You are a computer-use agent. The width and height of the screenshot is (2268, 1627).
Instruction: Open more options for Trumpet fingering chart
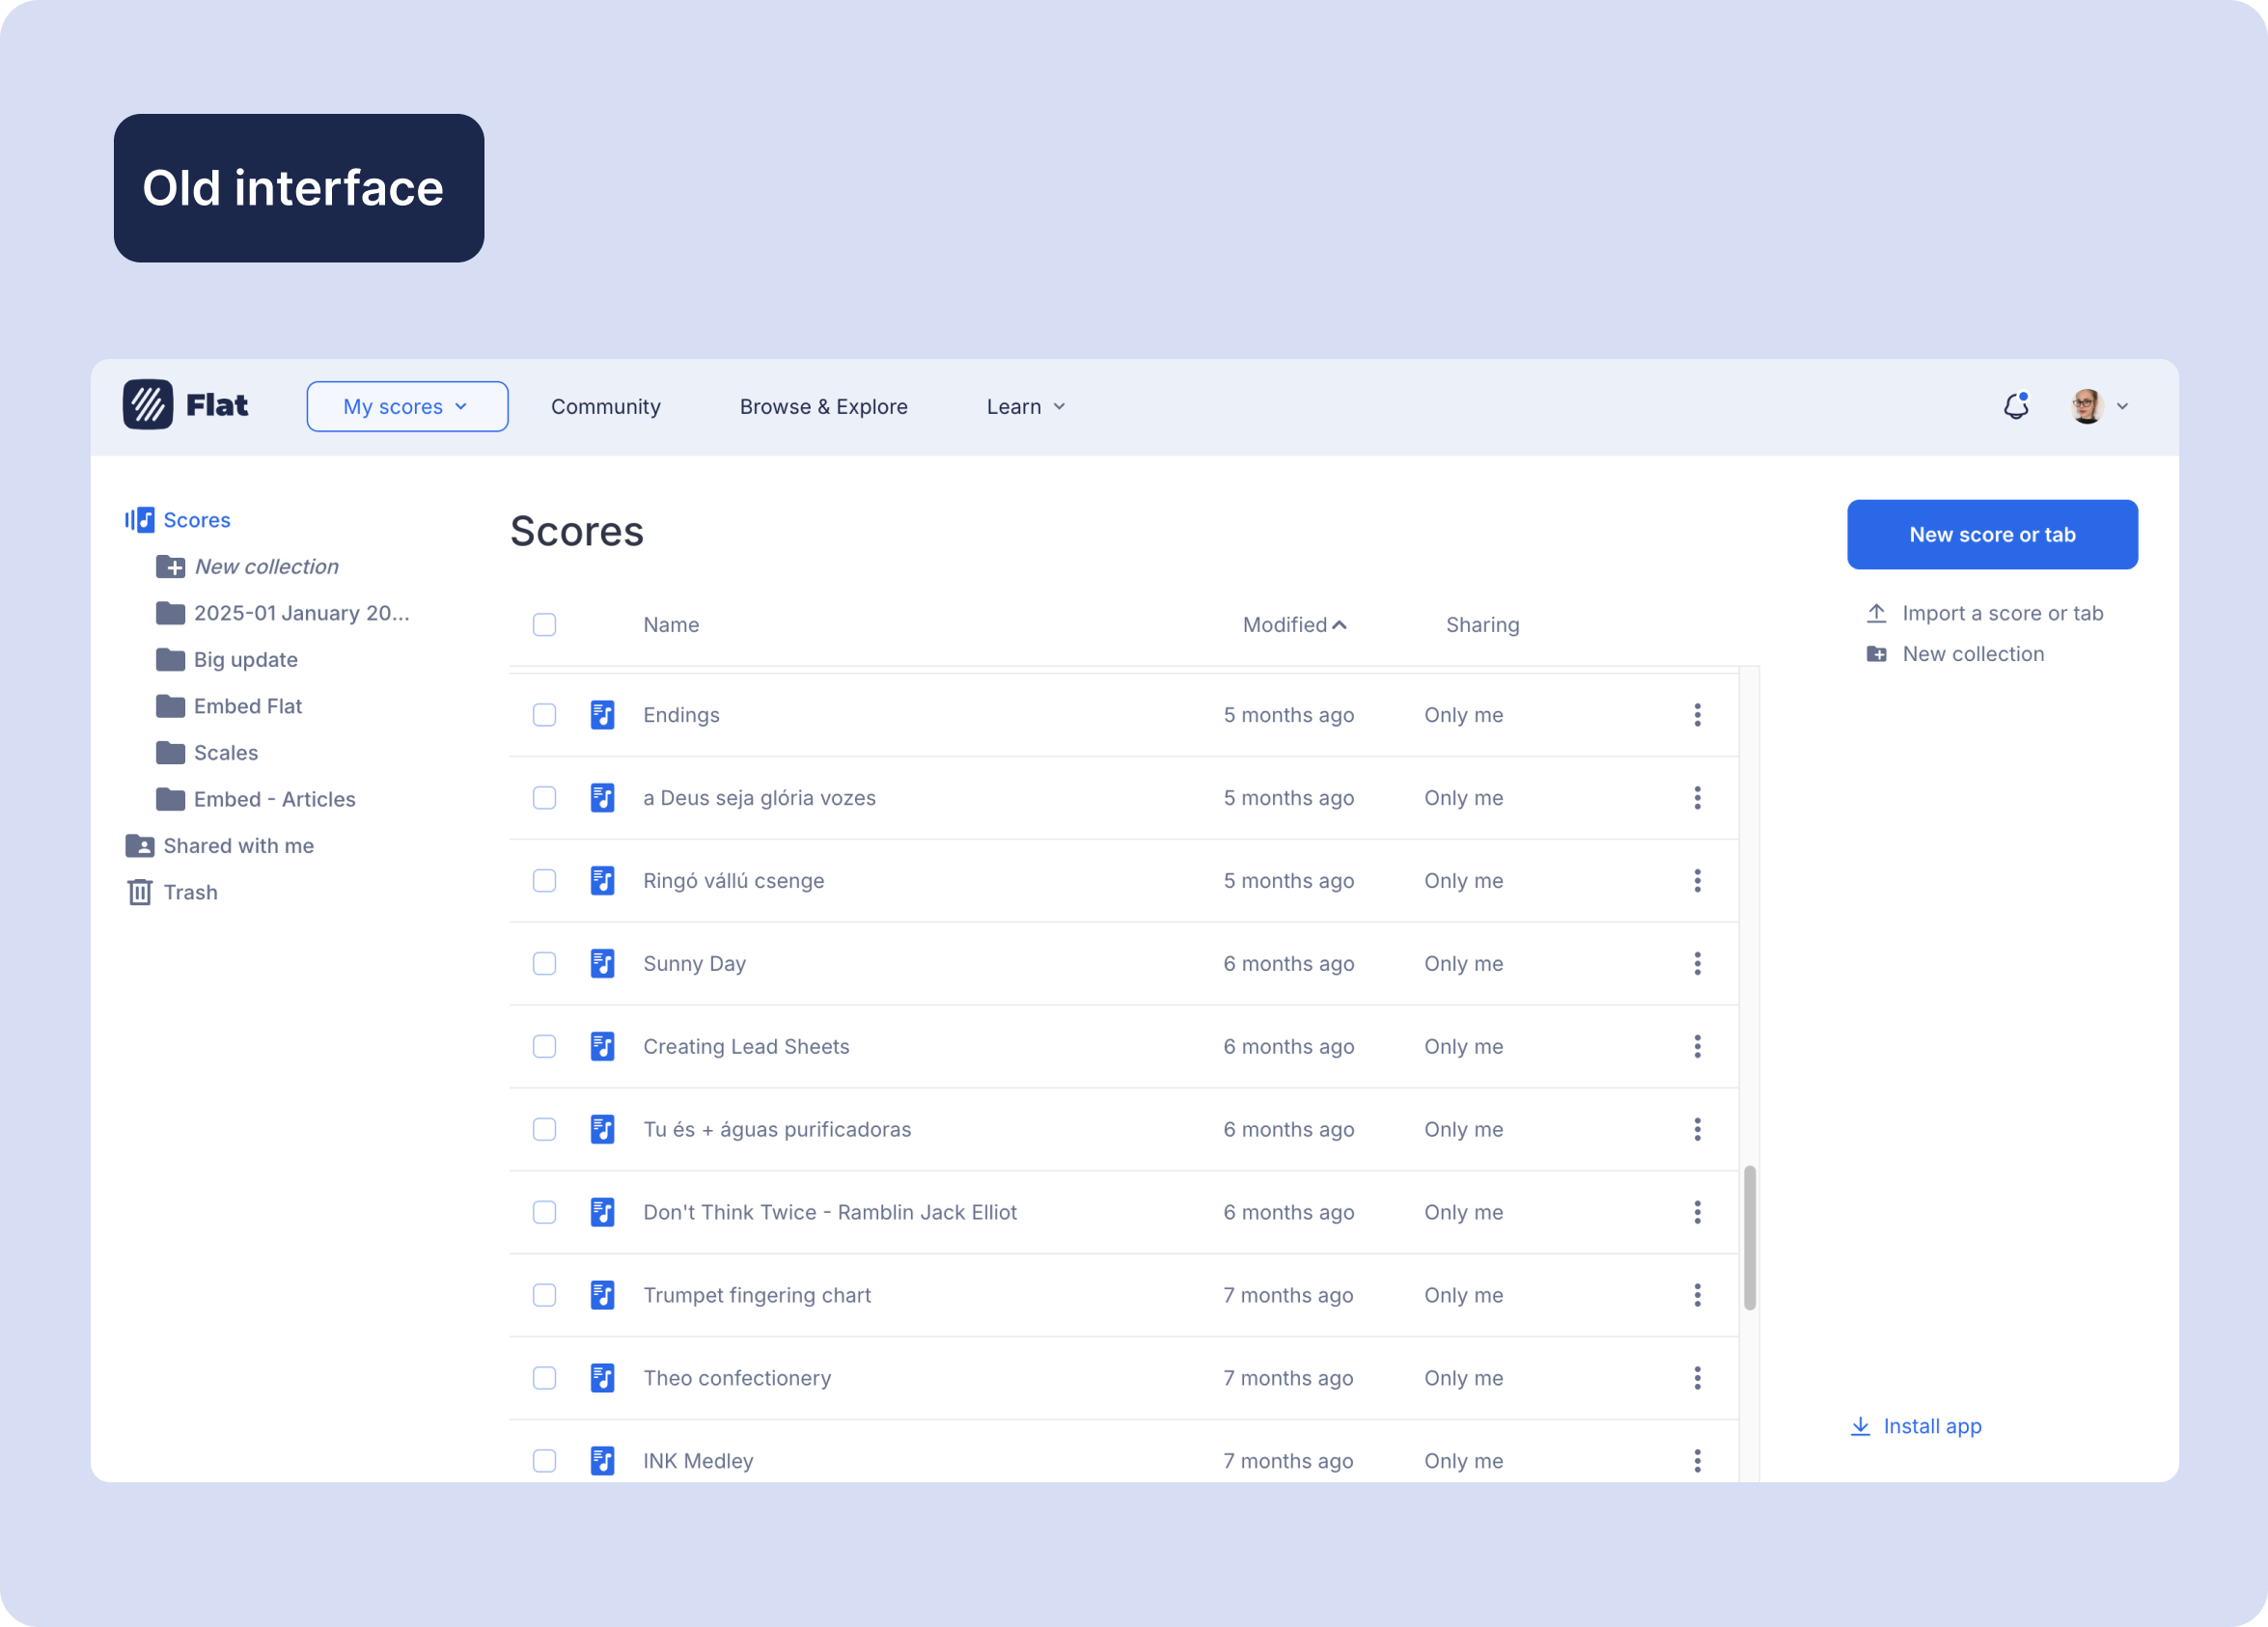click(1697, 1296)
